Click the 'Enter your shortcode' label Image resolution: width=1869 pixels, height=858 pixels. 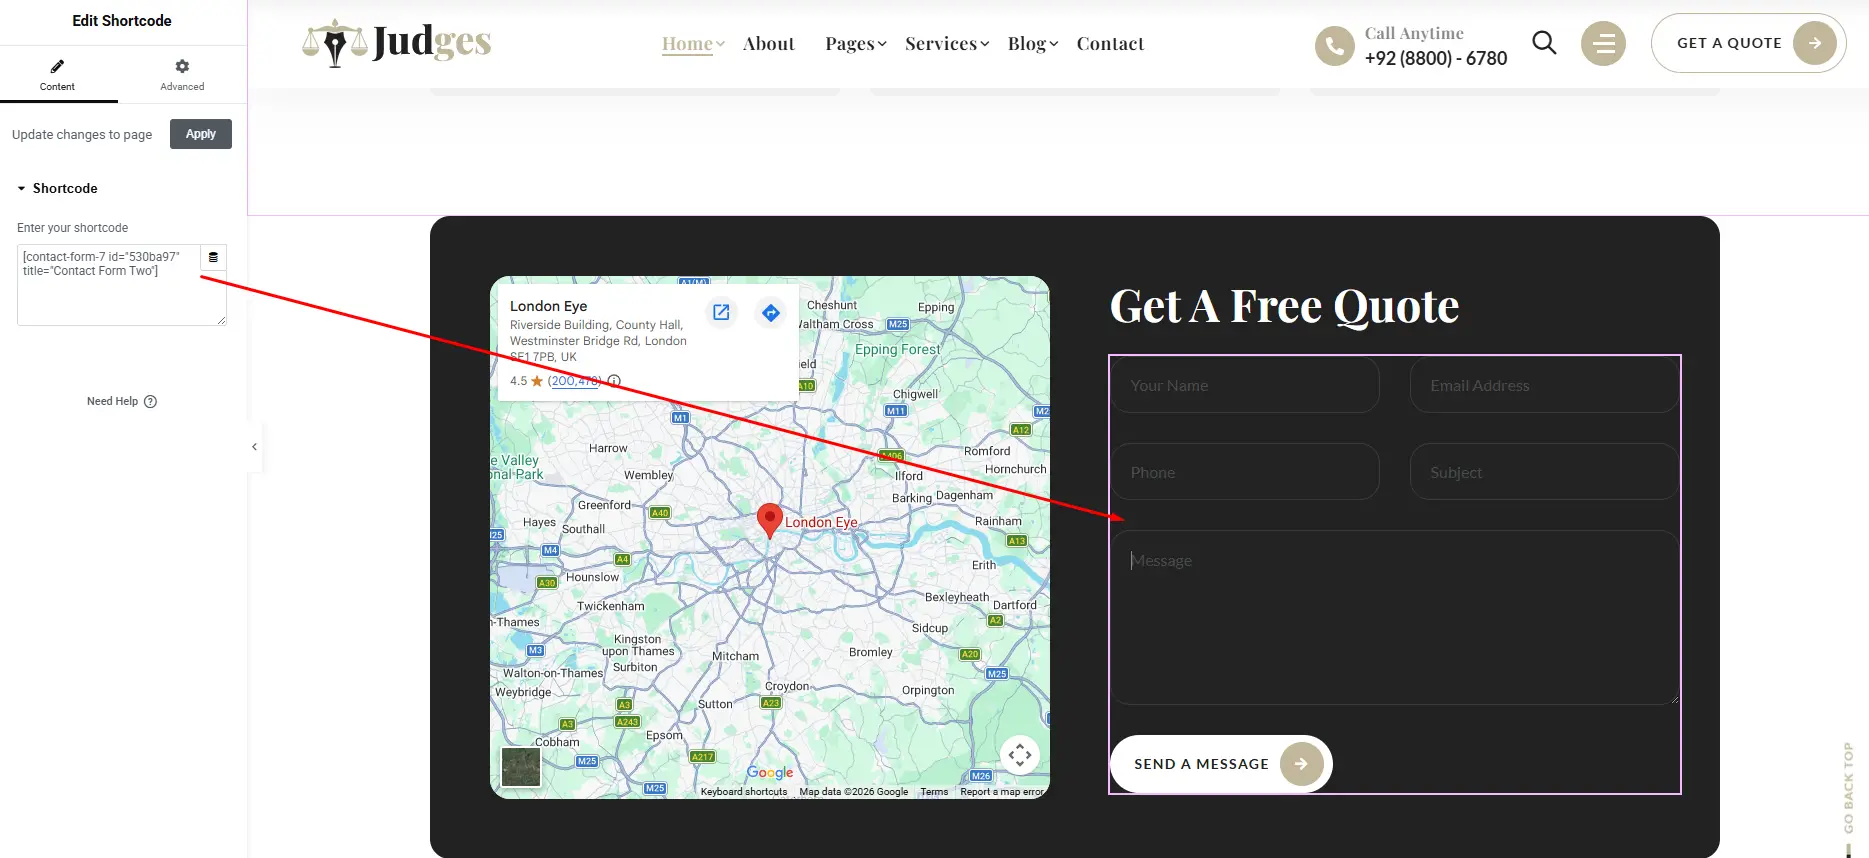(72, 228)
